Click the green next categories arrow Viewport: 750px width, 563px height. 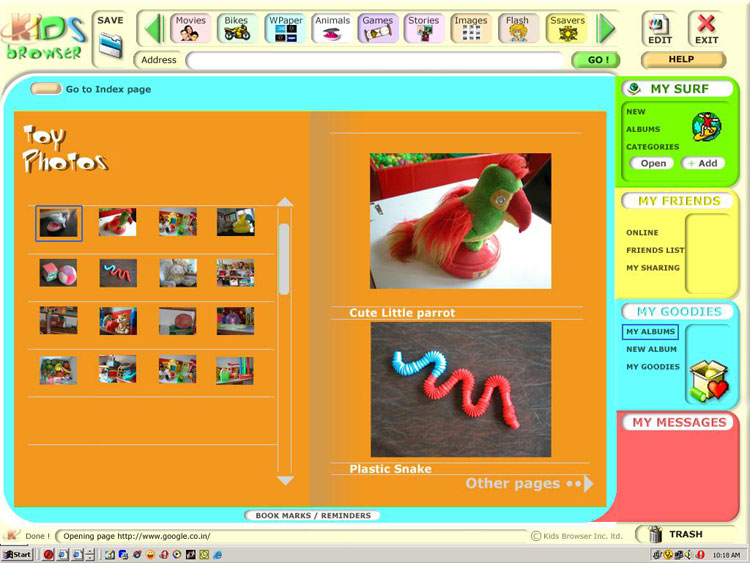(x=607, y=29)
